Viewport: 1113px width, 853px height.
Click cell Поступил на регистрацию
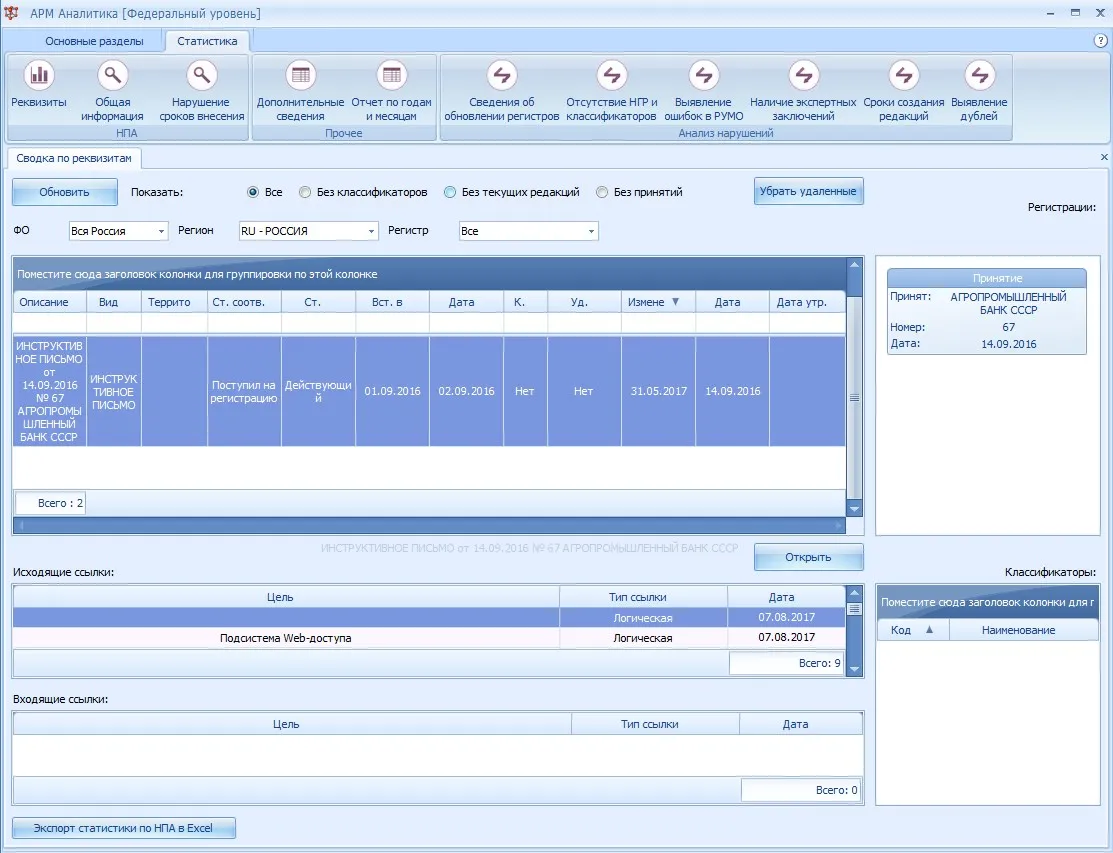tap(244, 391)
